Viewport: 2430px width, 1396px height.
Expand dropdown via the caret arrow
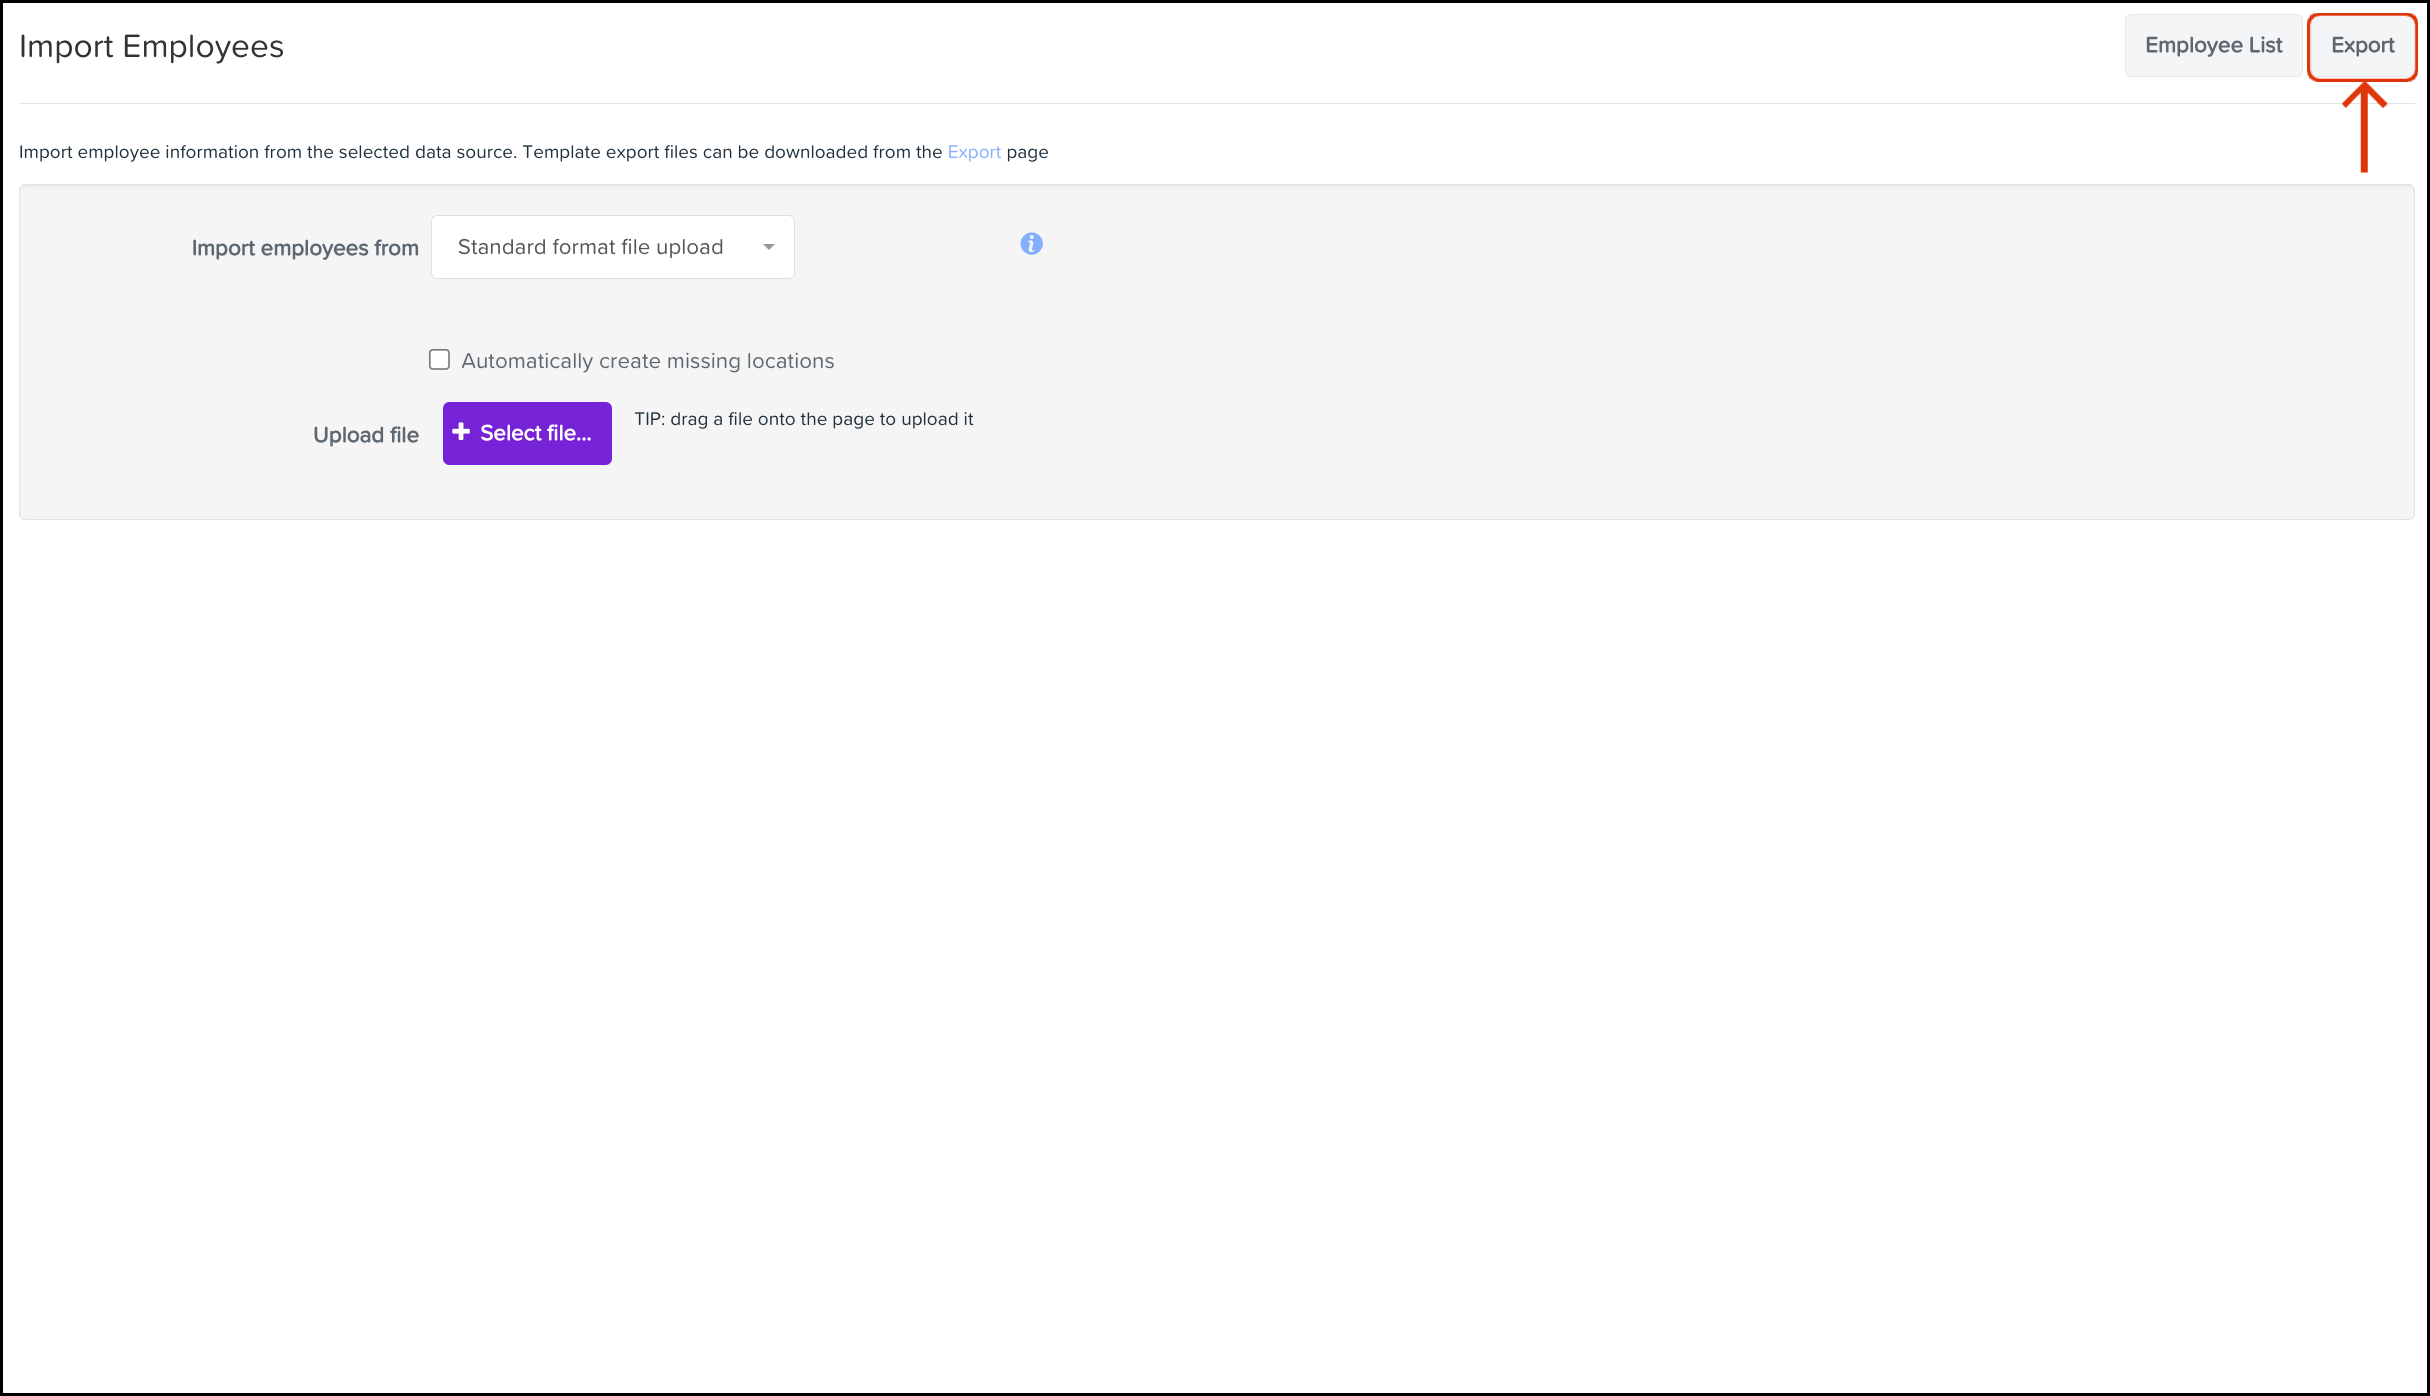pyautogui.click(x=768, y=247)
